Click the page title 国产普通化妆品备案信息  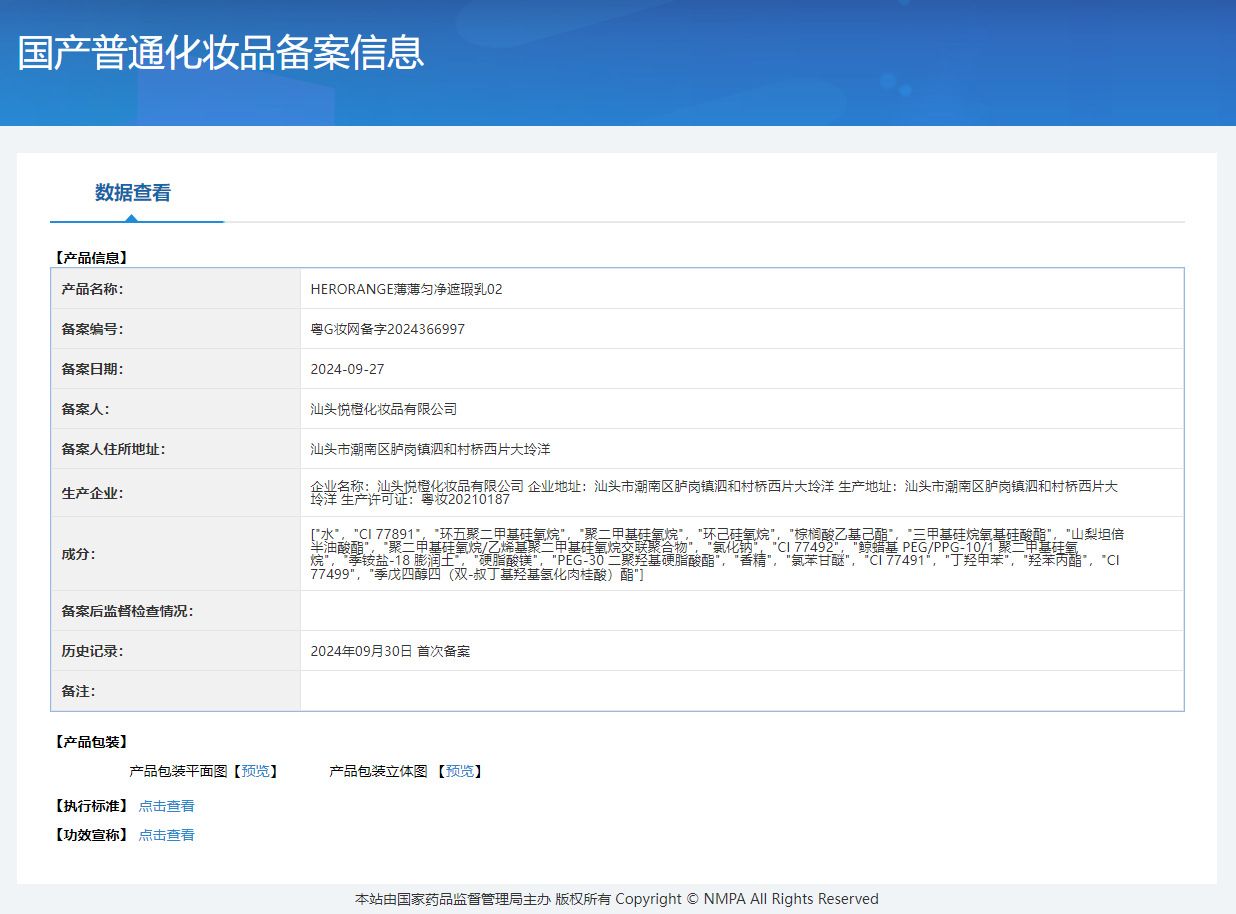point(221,53)
